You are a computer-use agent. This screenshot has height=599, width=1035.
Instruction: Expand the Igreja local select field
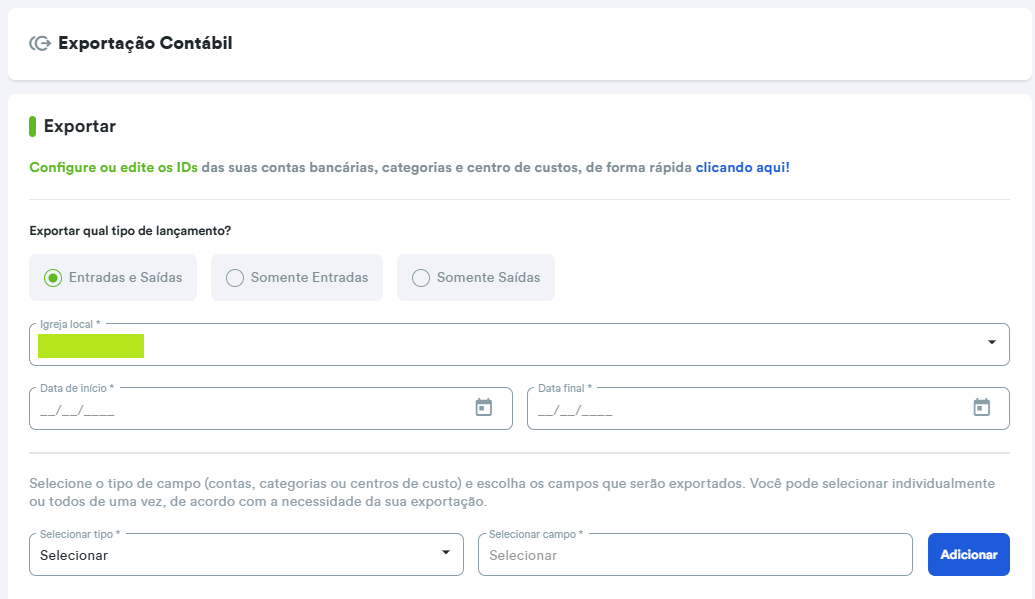coord(560,345)
